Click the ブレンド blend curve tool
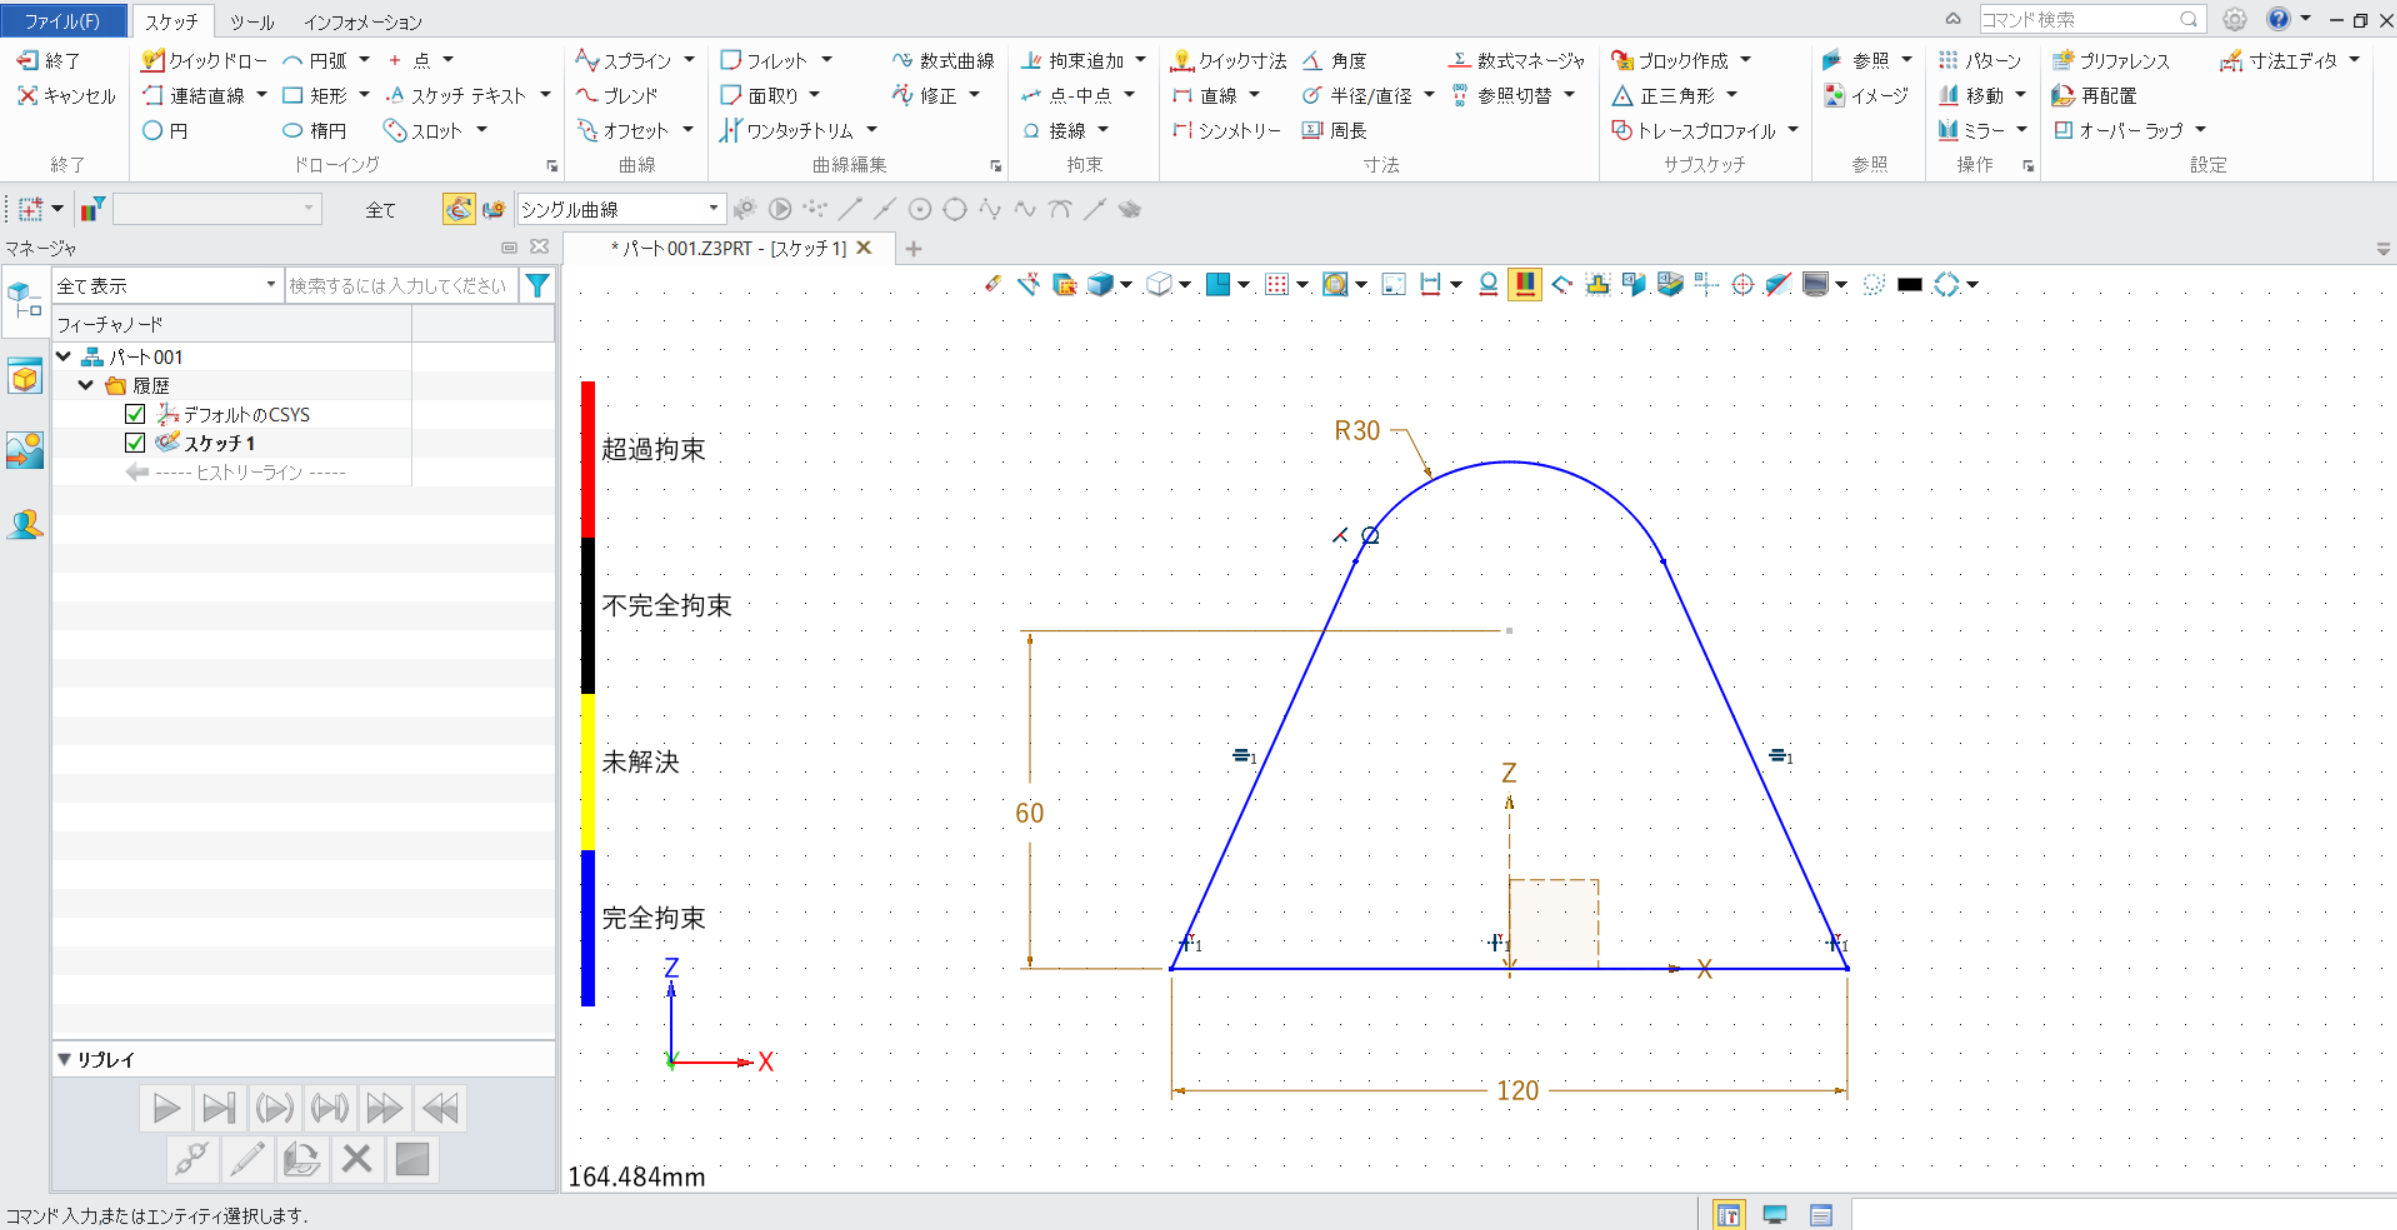The height and width of the screenshot is (1230, 2397). coord(617,95)
